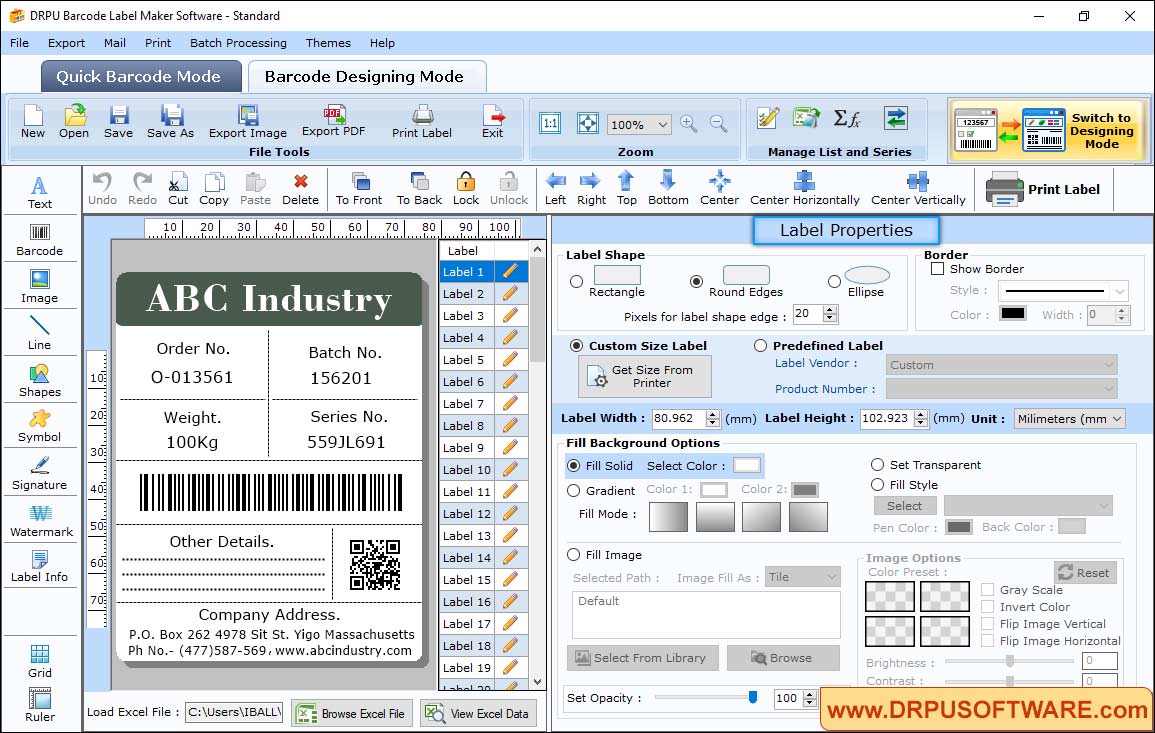
Task: Open the Export menu
Action: click(66, 43)
